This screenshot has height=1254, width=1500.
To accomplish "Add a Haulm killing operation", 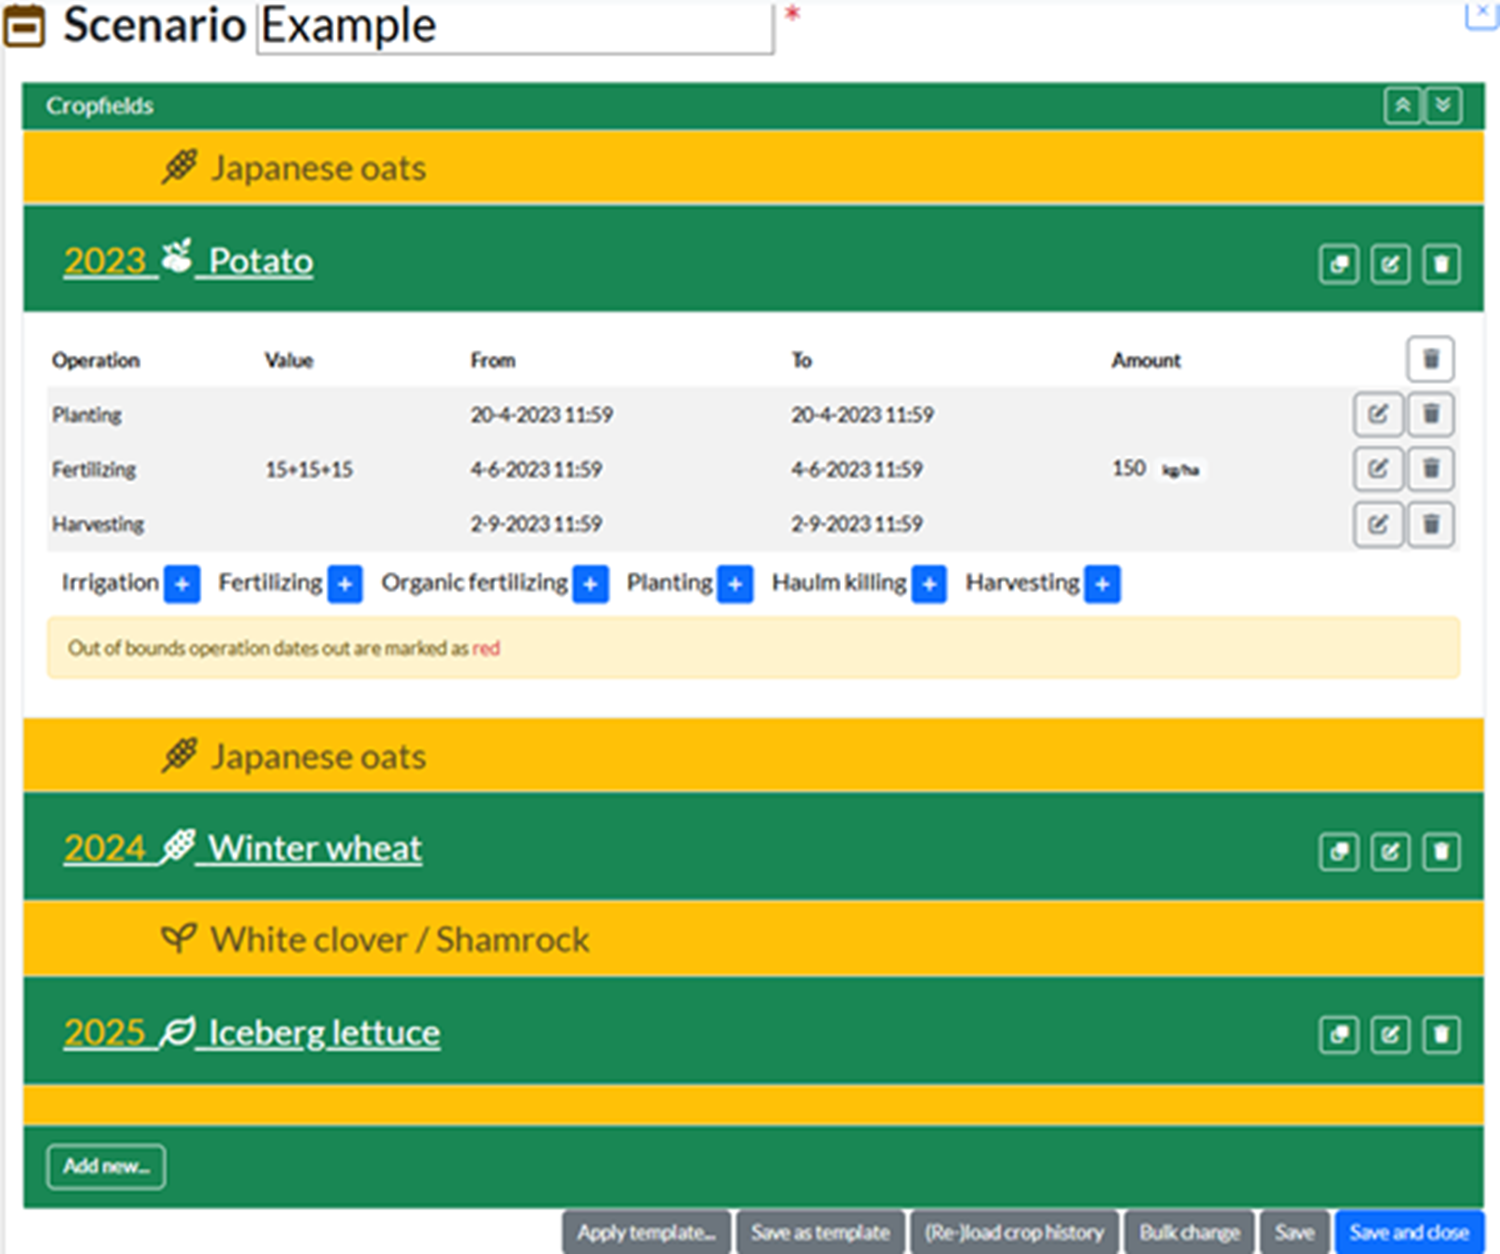I will click(929, 584).
